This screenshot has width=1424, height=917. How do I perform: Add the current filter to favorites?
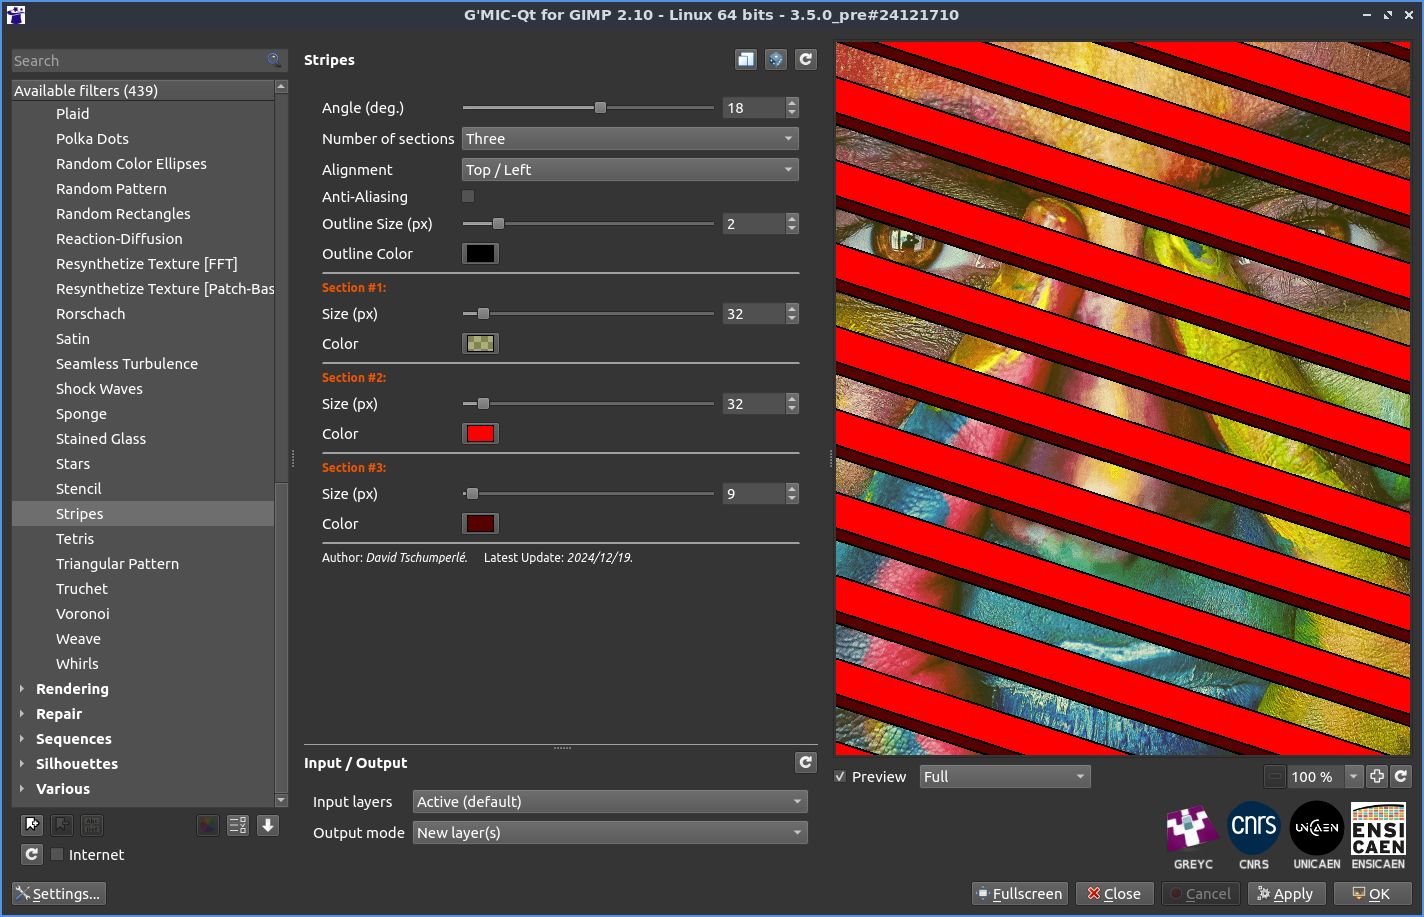(x=32, y=825)
